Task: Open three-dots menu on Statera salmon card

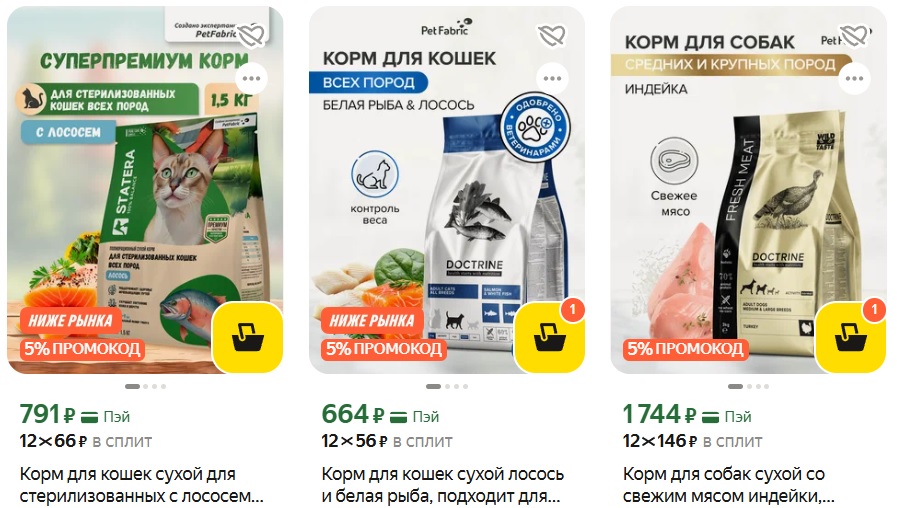Action: point(251,78)
